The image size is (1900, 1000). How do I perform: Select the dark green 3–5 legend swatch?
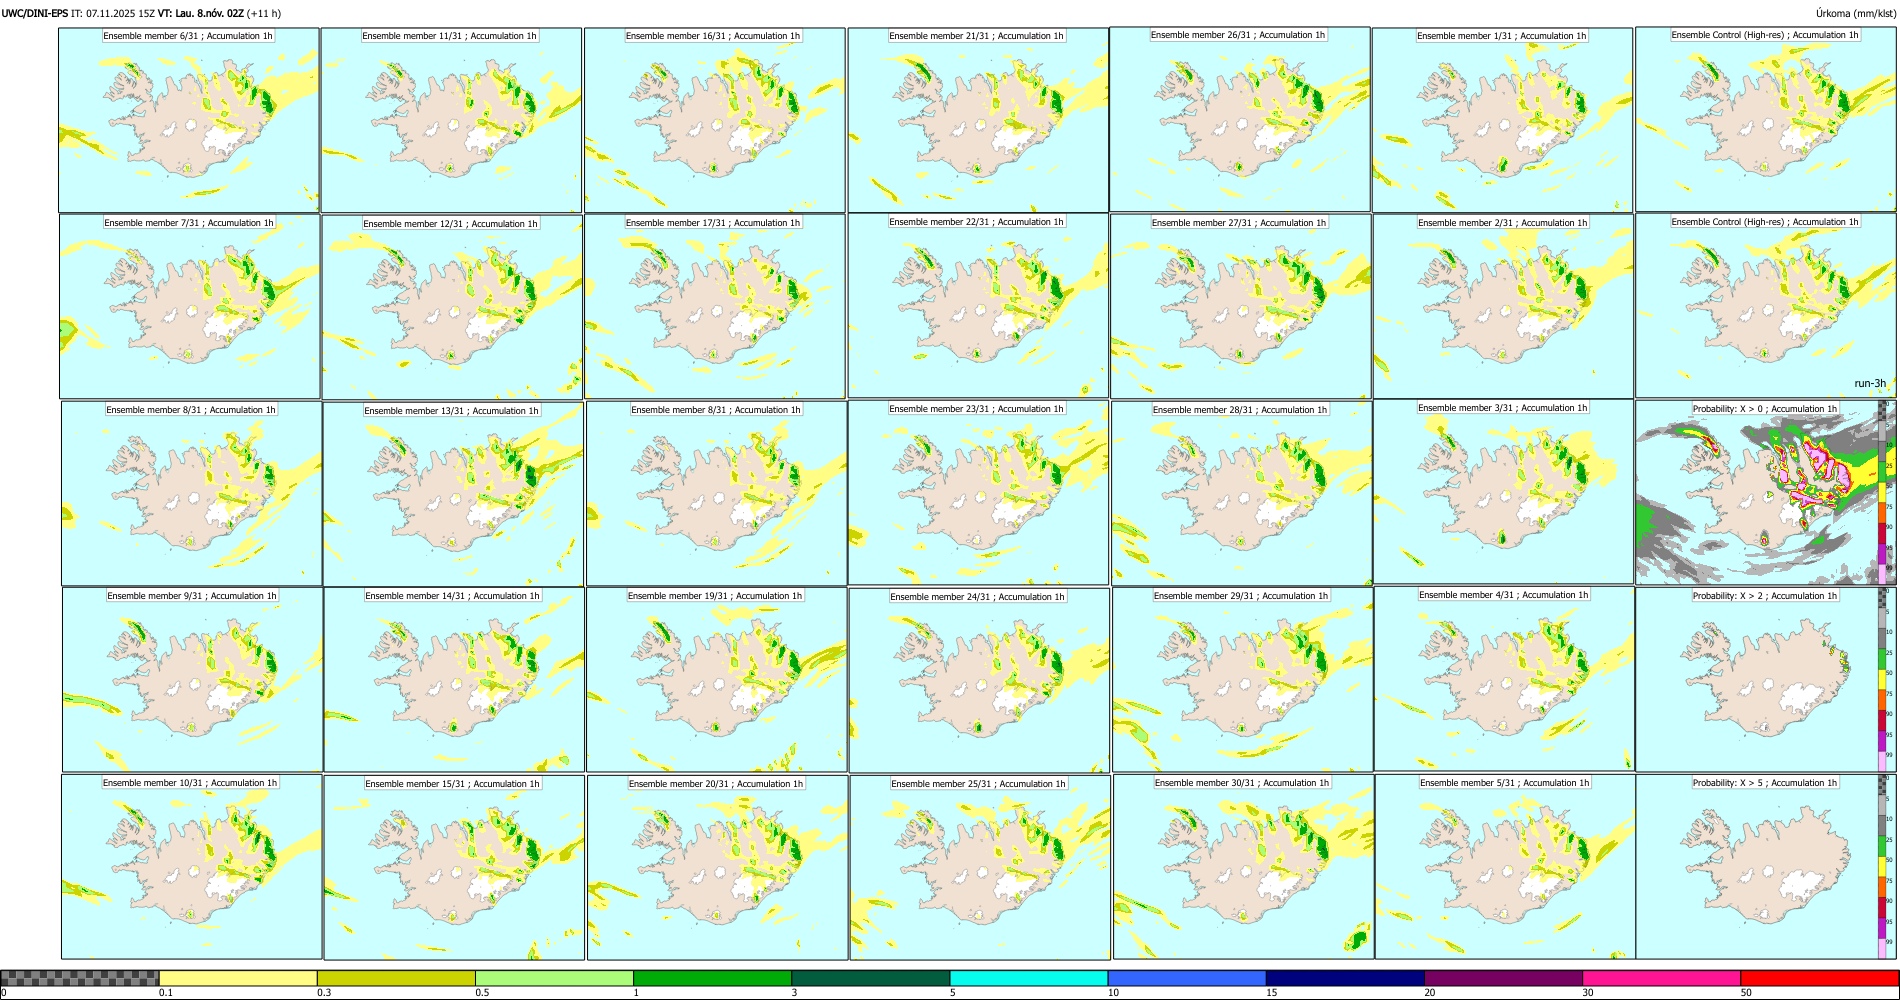(x=870, y=978)
